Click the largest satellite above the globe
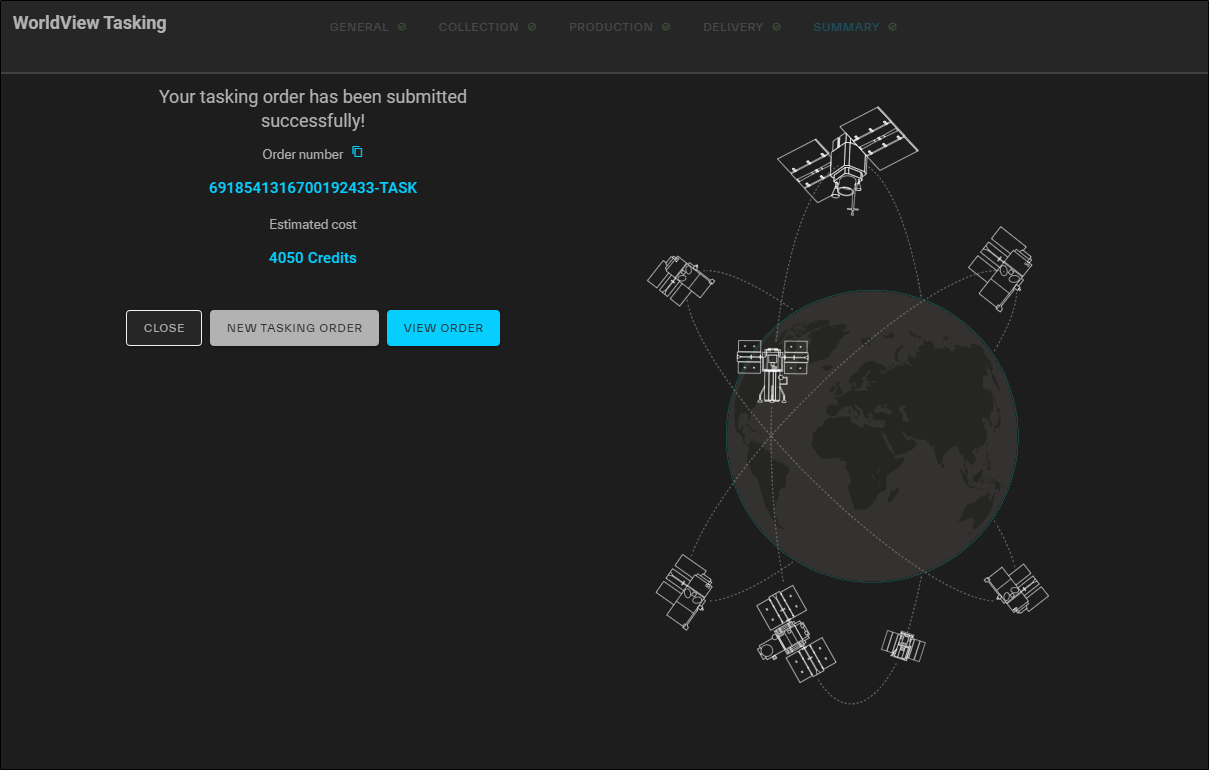The image size is (1209, 770). click(848, 156)
